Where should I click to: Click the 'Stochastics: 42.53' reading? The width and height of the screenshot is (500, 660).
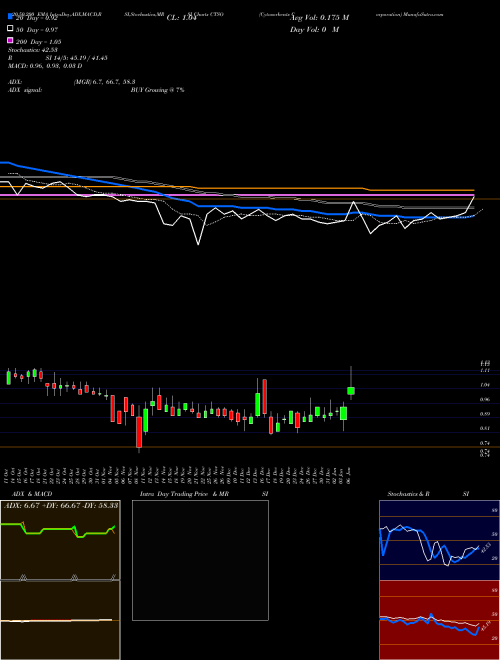pos(32,50)
